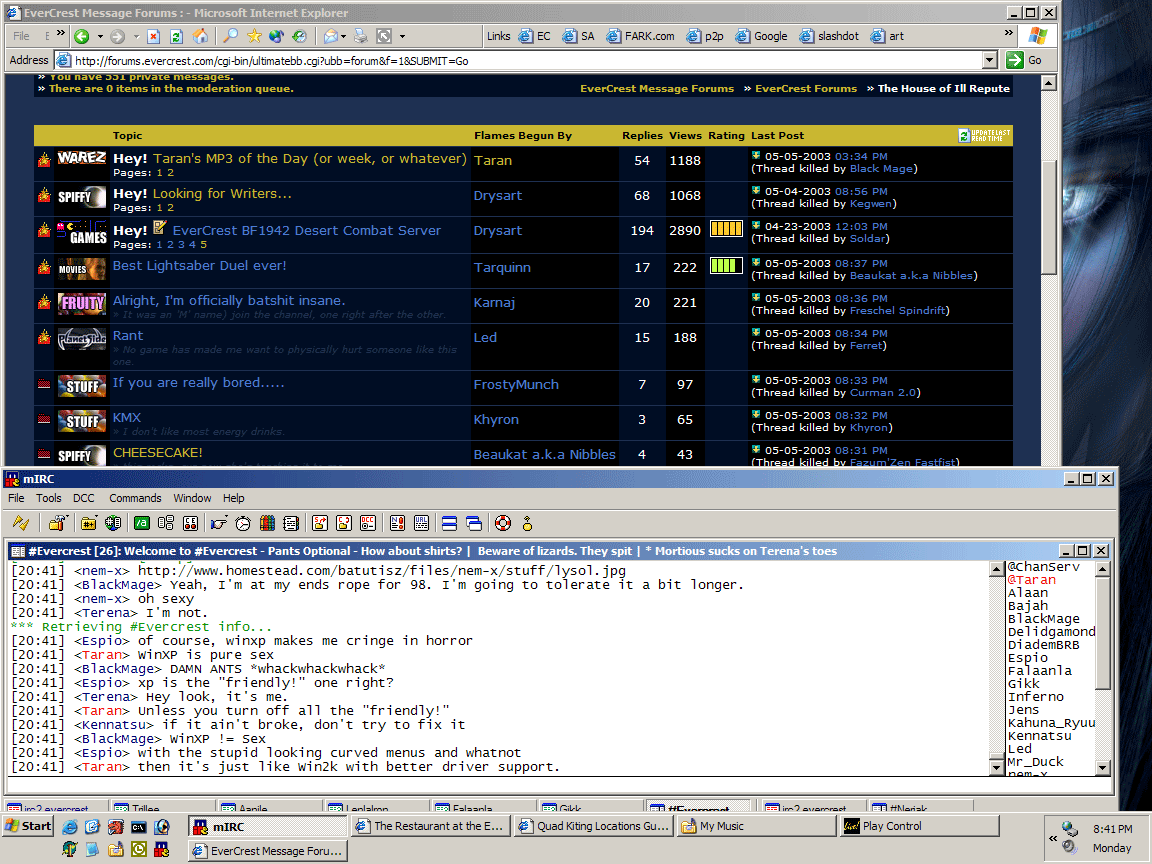The height and width of the screenshot is (864, 1152).
Task: Select BlackMage in the mIRC nick list
Action: point(1043,619)
